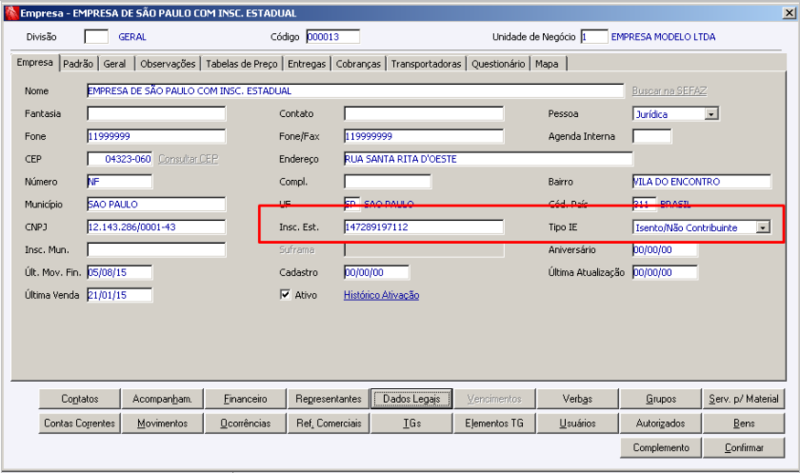Click the Bens button
The width and height of the screenshot is (800, 473).
744,423
